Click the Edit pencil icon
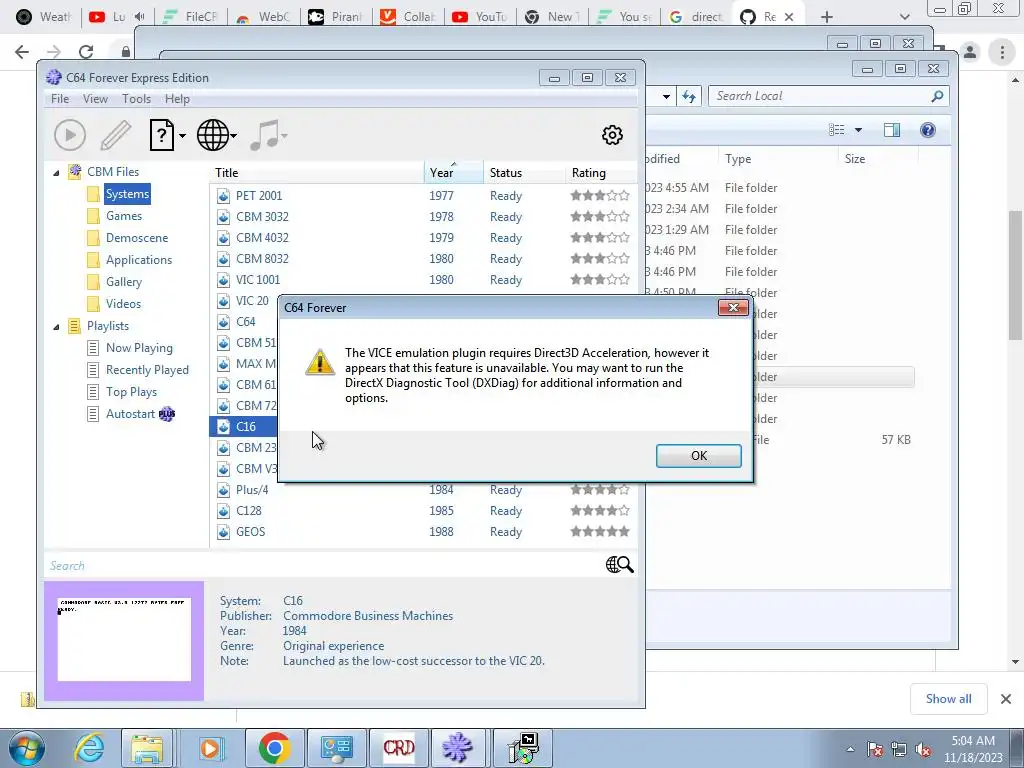 point(116,135)
